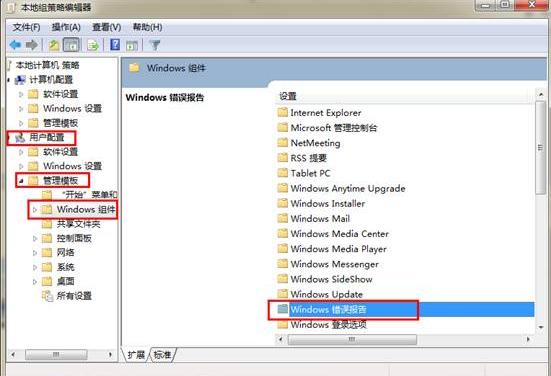
Task: Open the Windows 登录选项 folder
Action: [322, 325]
